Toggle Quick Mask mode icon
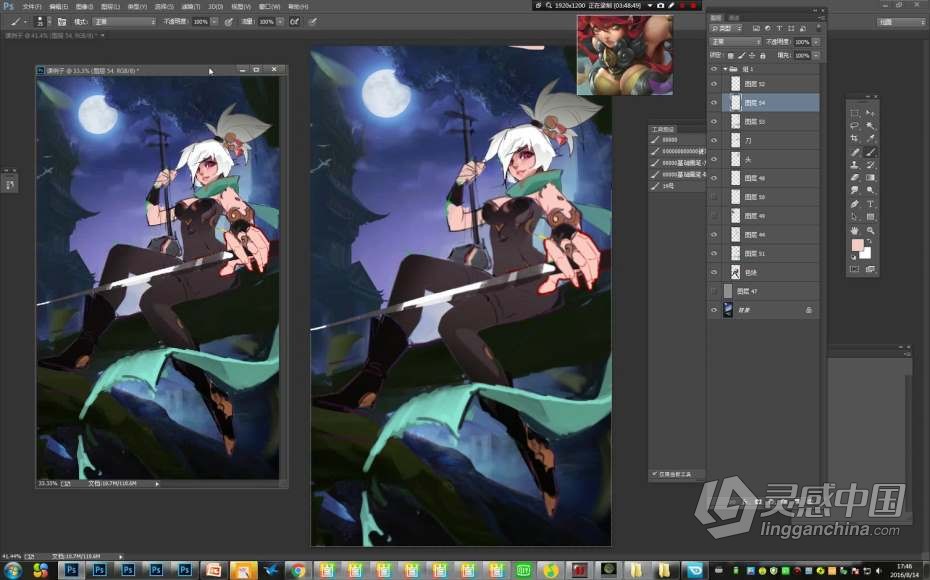 pos(854,269)
